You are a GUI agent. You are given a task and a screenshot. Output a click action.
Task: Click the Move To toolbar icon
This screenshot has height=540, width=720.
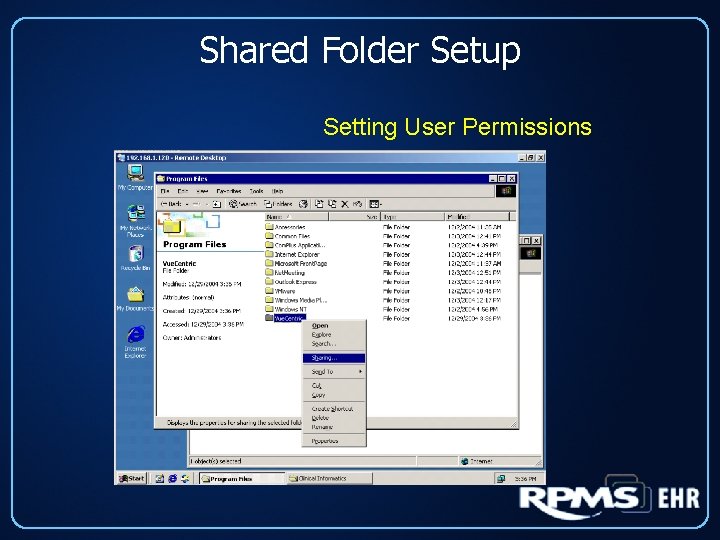click(x=319, y=204)
